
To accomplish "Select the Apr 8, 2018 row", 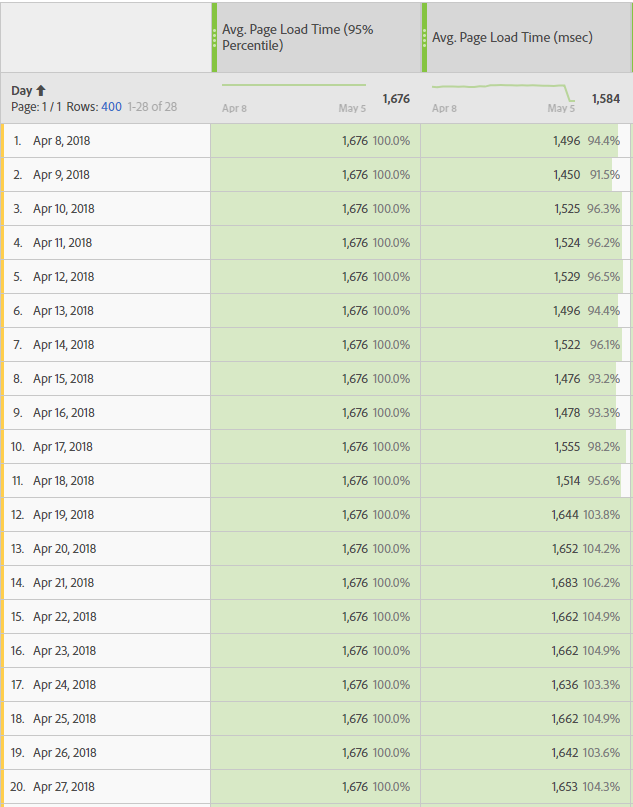I will pyautogui.click(x=61, y=141).
